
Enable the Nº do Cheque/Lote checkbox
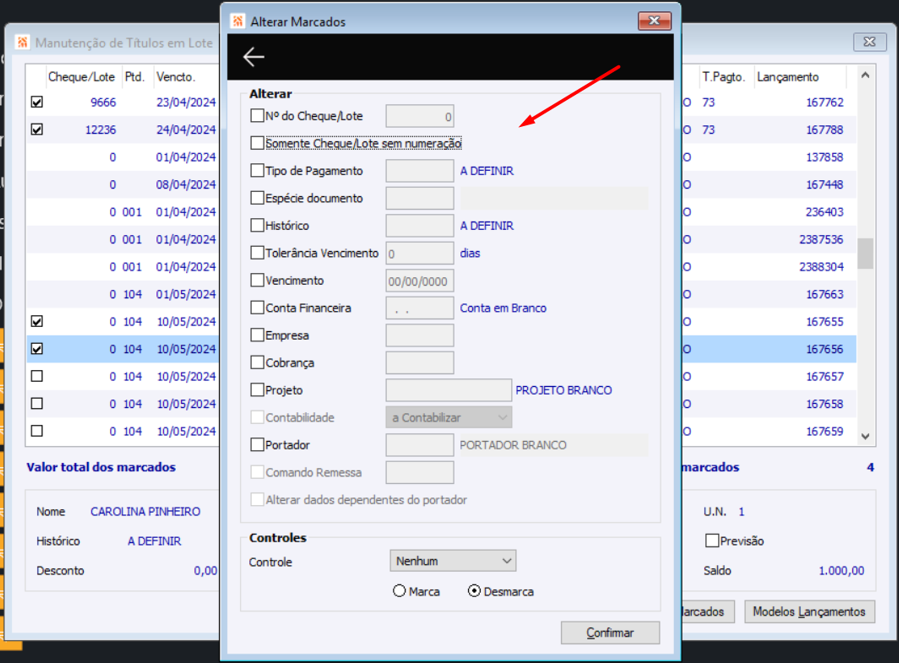[x=257, y=115]
